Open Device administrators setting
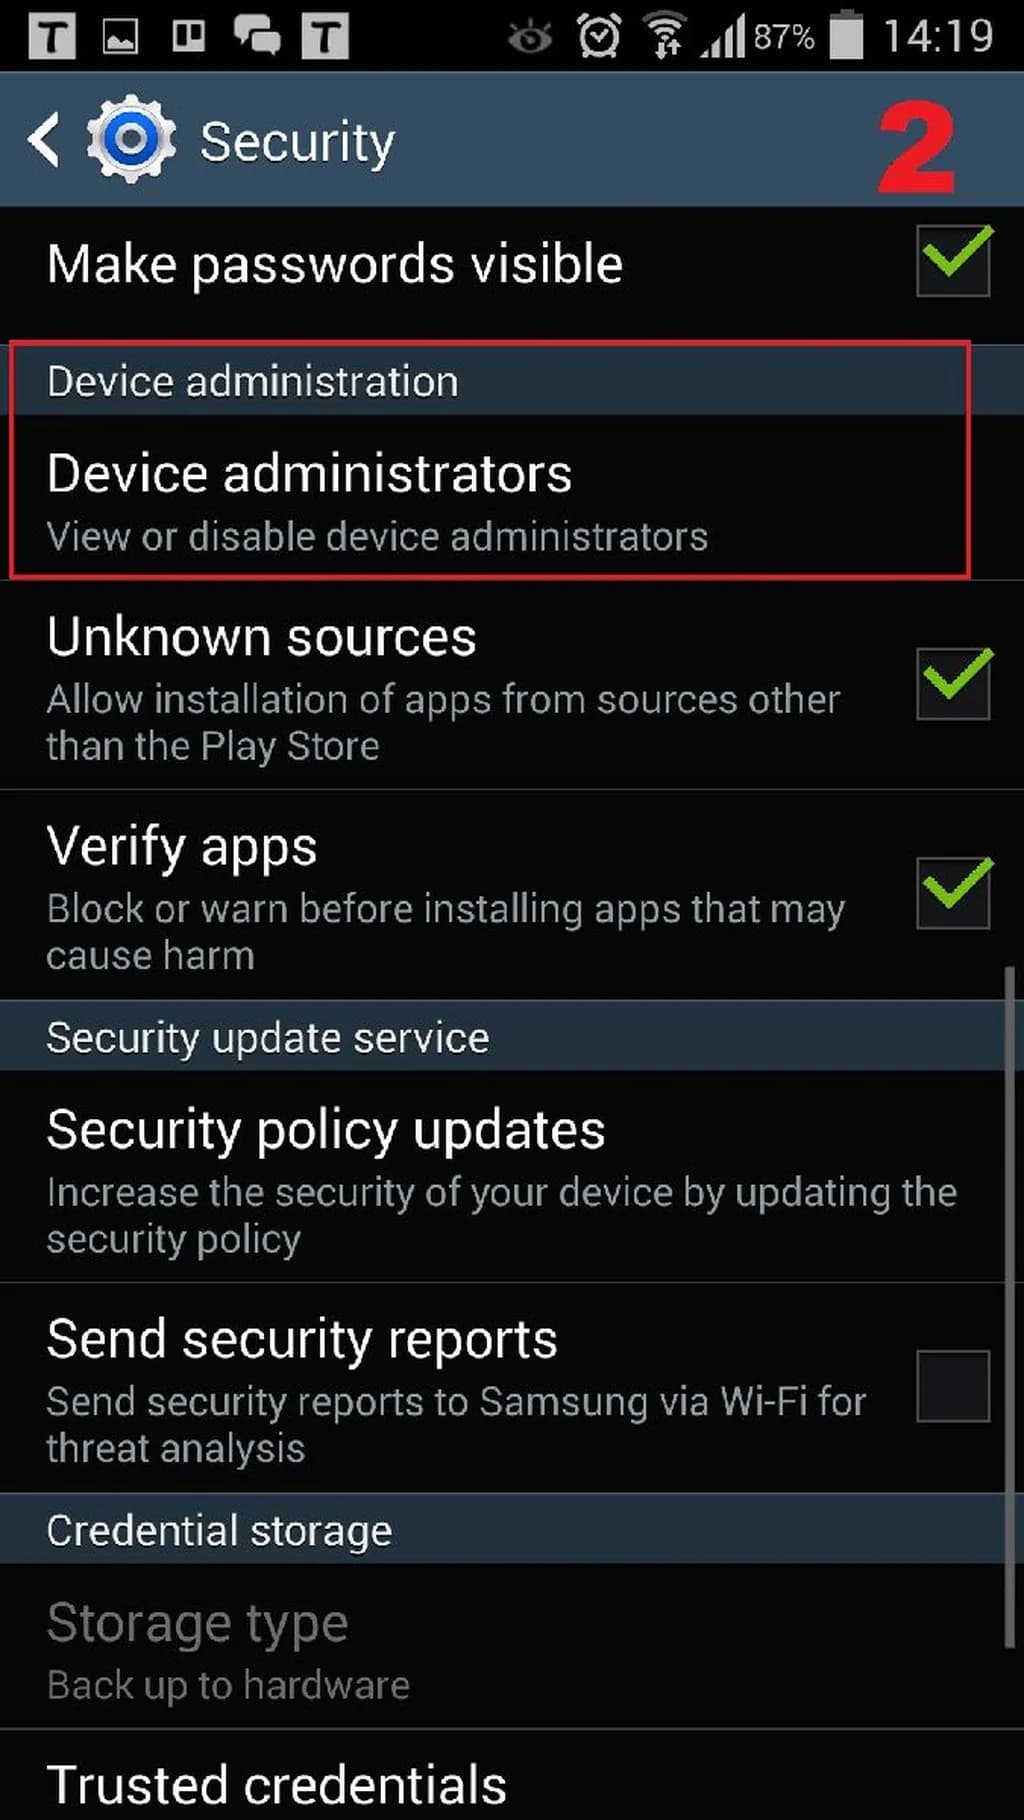Image resolution: width=1024 pixels, height=1820 pixels. pyautogui.click(x=490, y=497)
